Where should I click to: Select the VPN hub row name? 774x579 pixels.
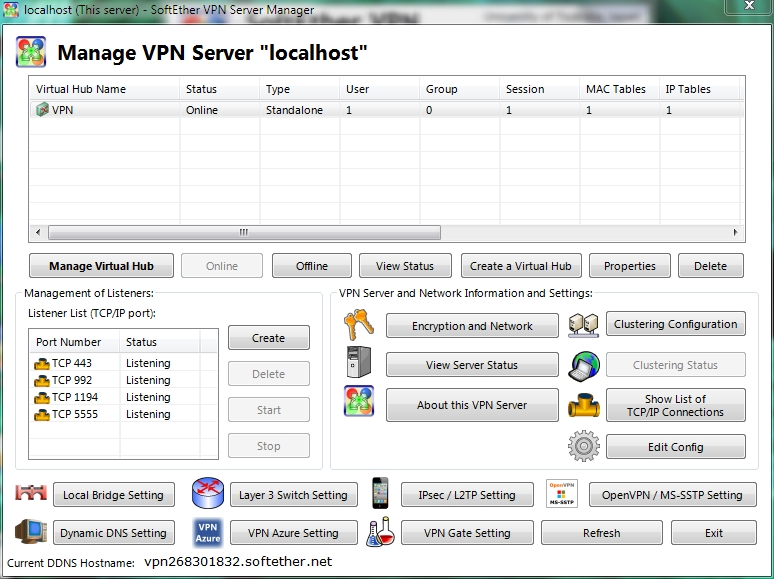tap(62, 110)
